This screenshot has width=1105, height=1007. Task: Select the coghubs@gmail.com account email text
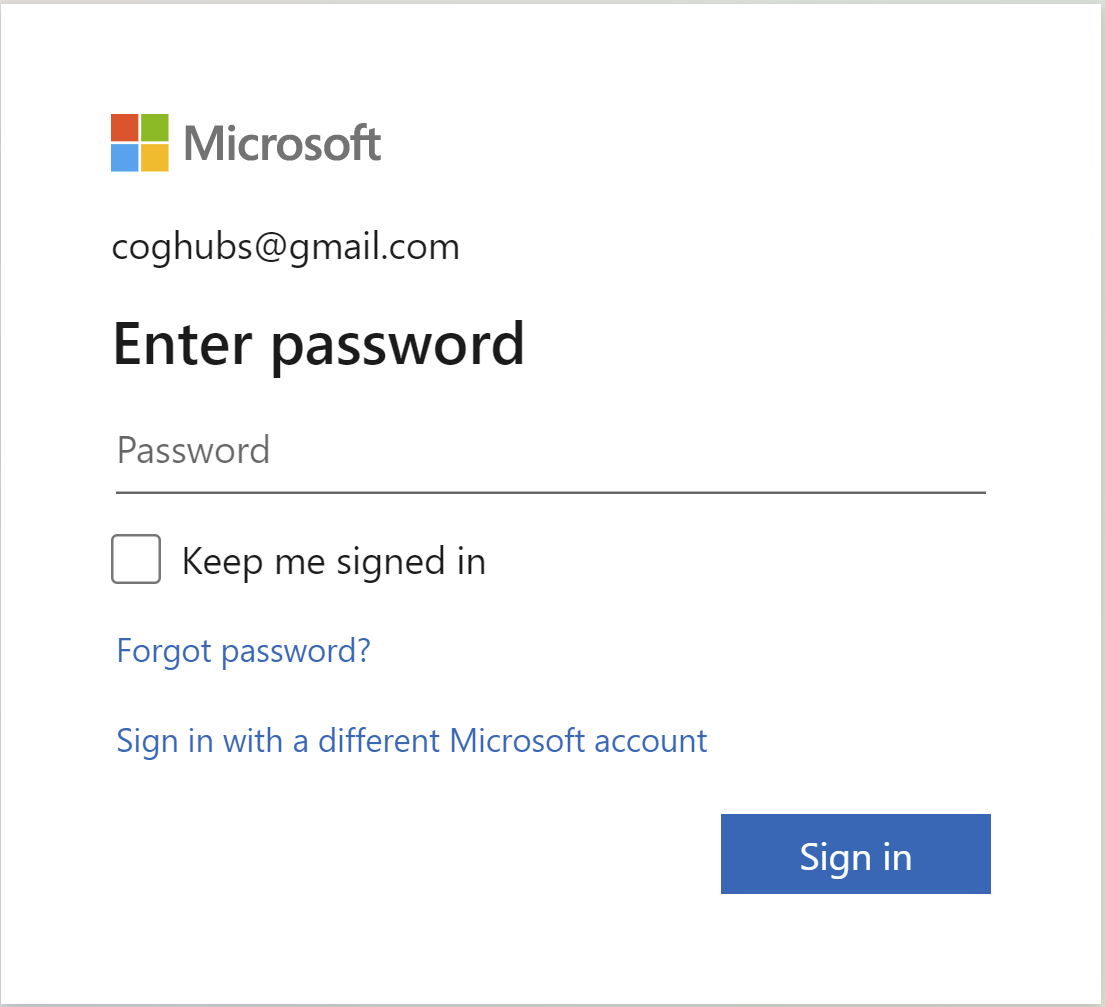pos(286,247)
